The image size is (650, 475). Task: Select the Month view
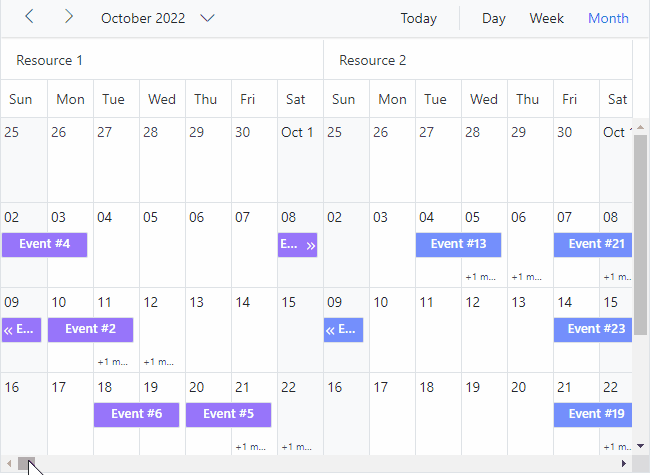click(608, 18)
